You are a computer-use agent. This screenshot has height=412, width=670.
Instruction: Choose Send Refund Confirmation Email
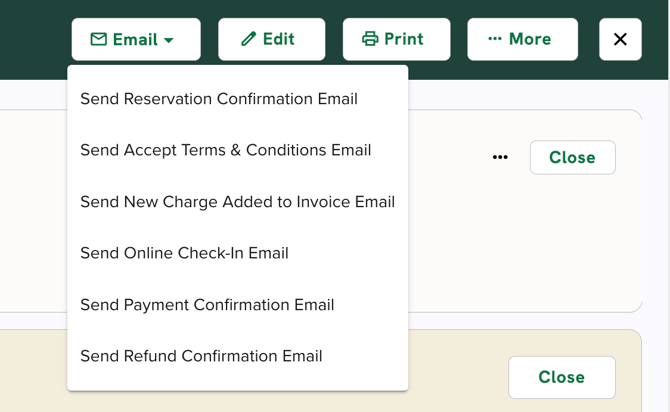click(238, 356)
